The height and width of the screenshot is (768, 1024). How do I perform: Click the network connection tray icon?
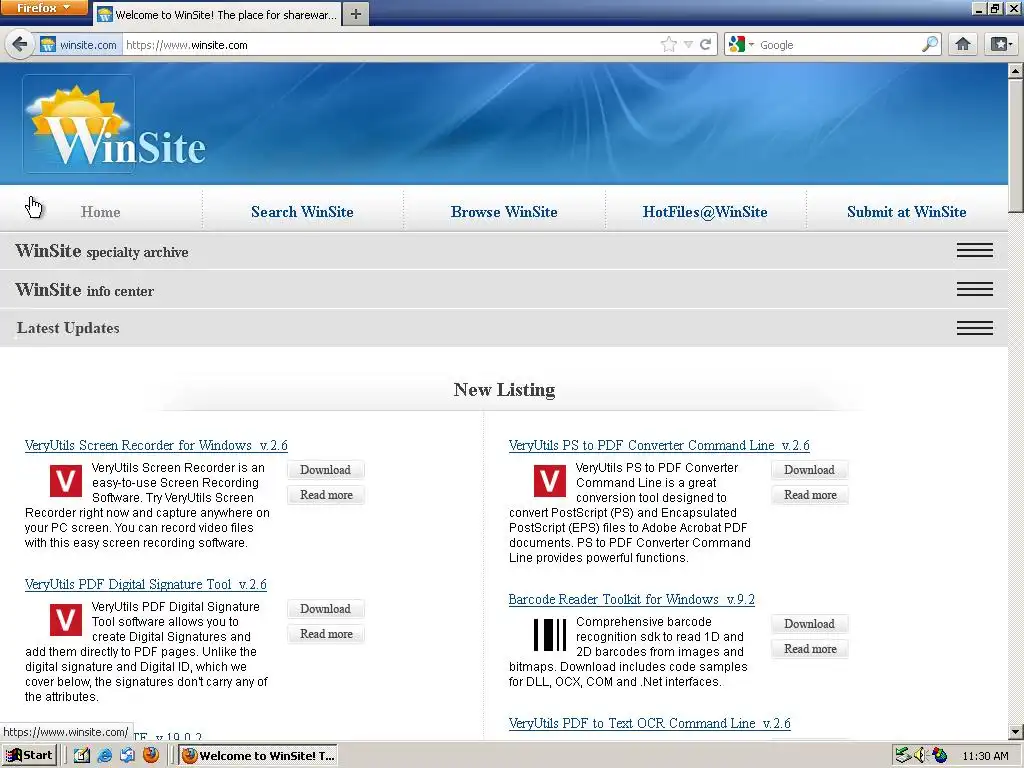coord(903,756)
